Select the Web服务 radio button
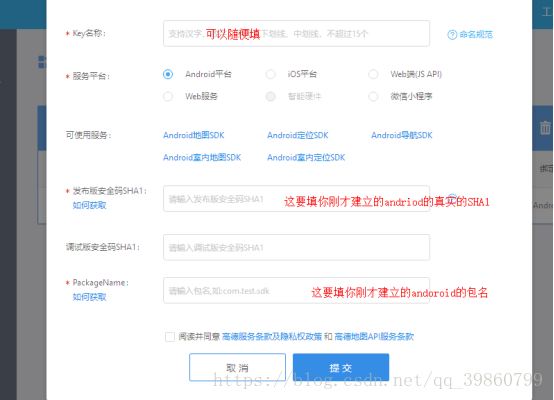Viewport: 554px width, 400px height. pyautogui.click(x=168, y=96)
